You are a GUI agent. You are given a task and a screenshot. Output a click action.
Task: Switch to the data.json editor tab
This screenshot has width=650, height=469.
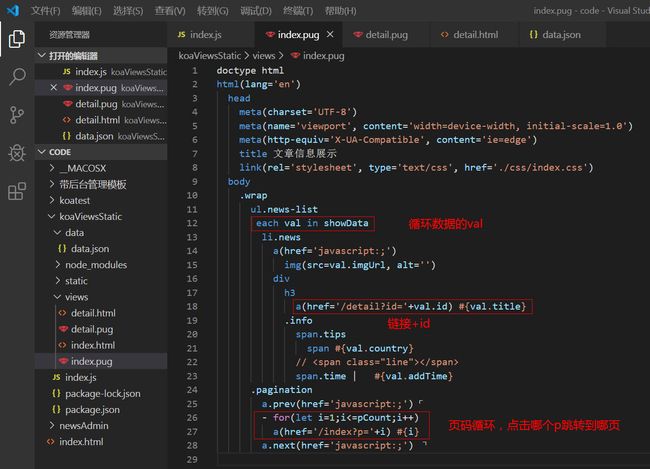[561, 34]
